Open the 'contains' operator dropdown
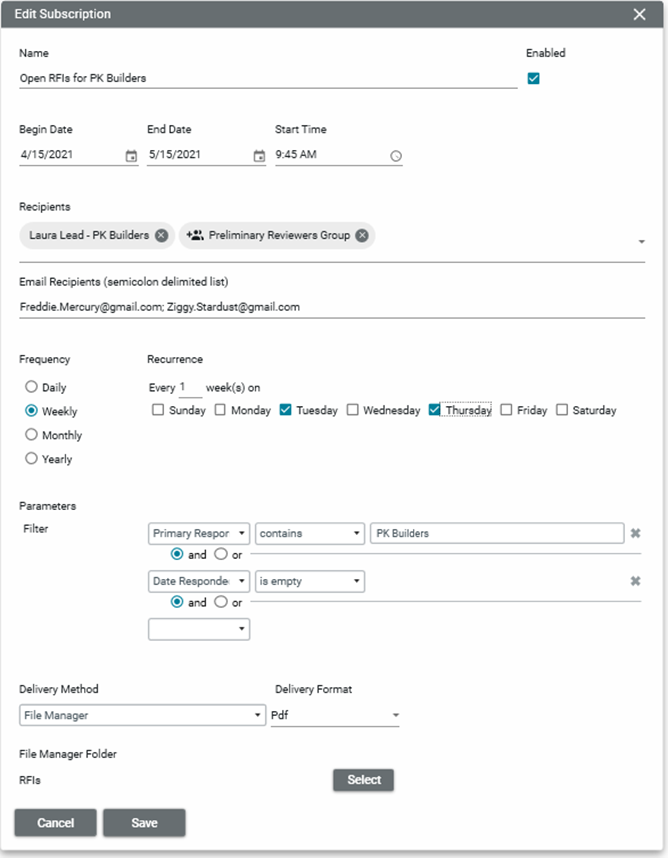The image size is (668, 858). 309,533
